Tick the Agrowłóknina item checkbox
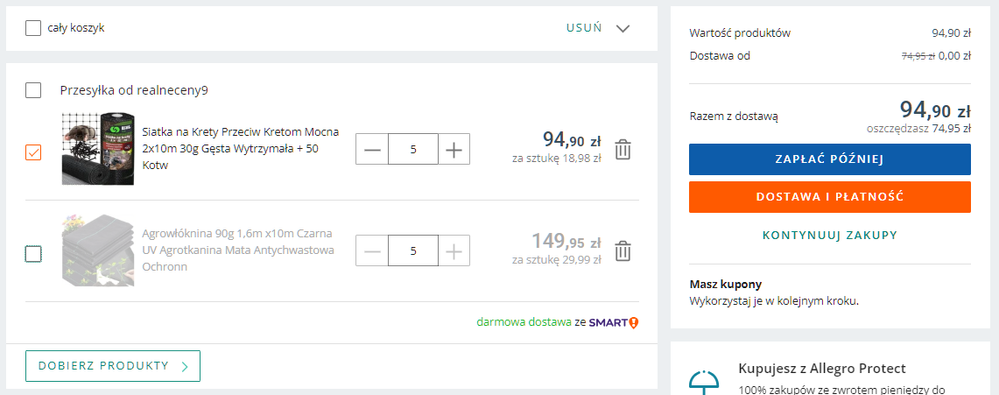 [33, 254]
